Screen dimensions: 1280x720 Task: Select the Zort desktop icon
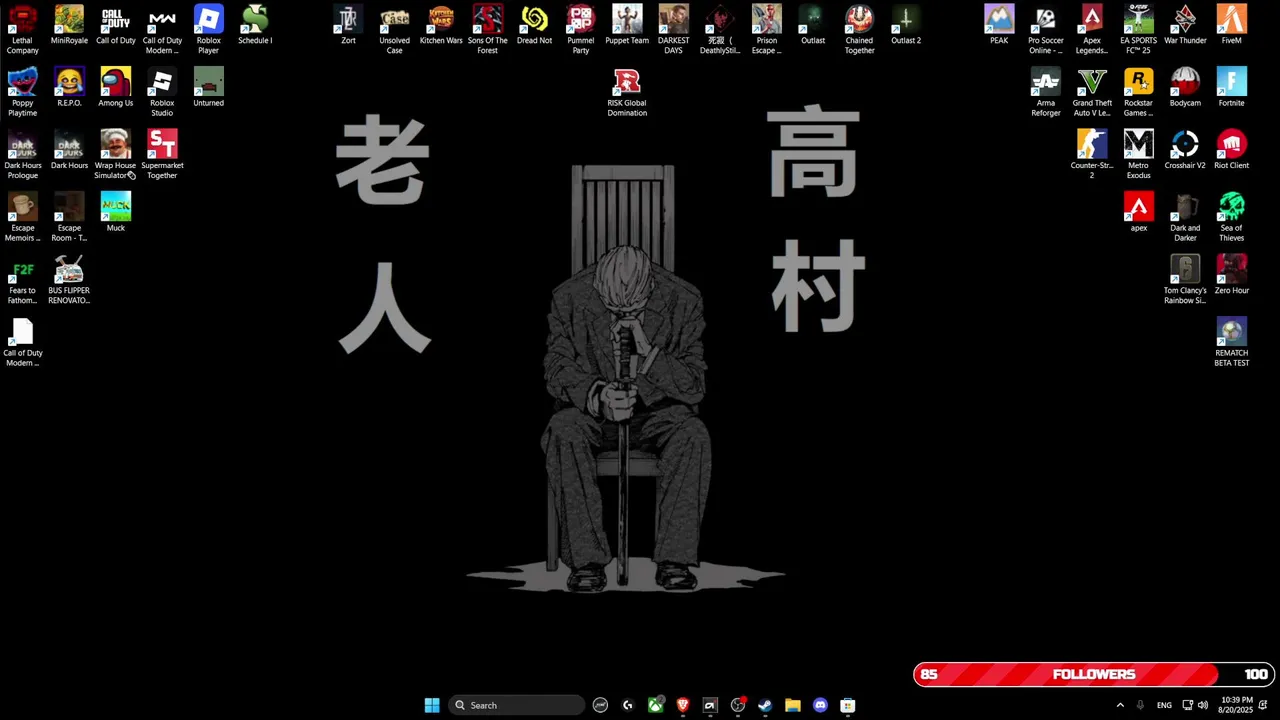pyautogui.click(x=348, y=25)
